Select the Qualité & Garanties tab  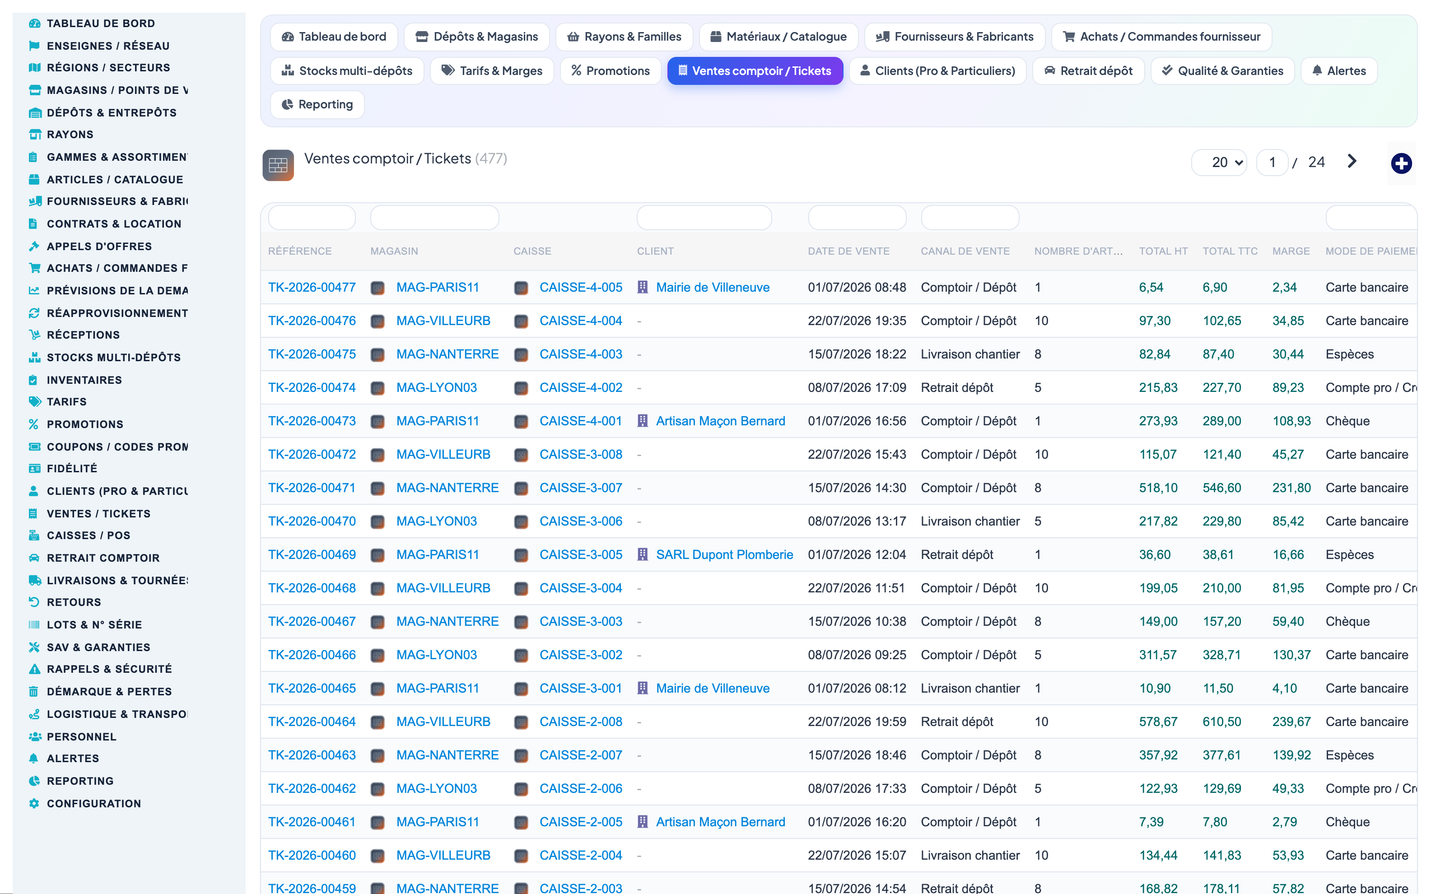1223,71
